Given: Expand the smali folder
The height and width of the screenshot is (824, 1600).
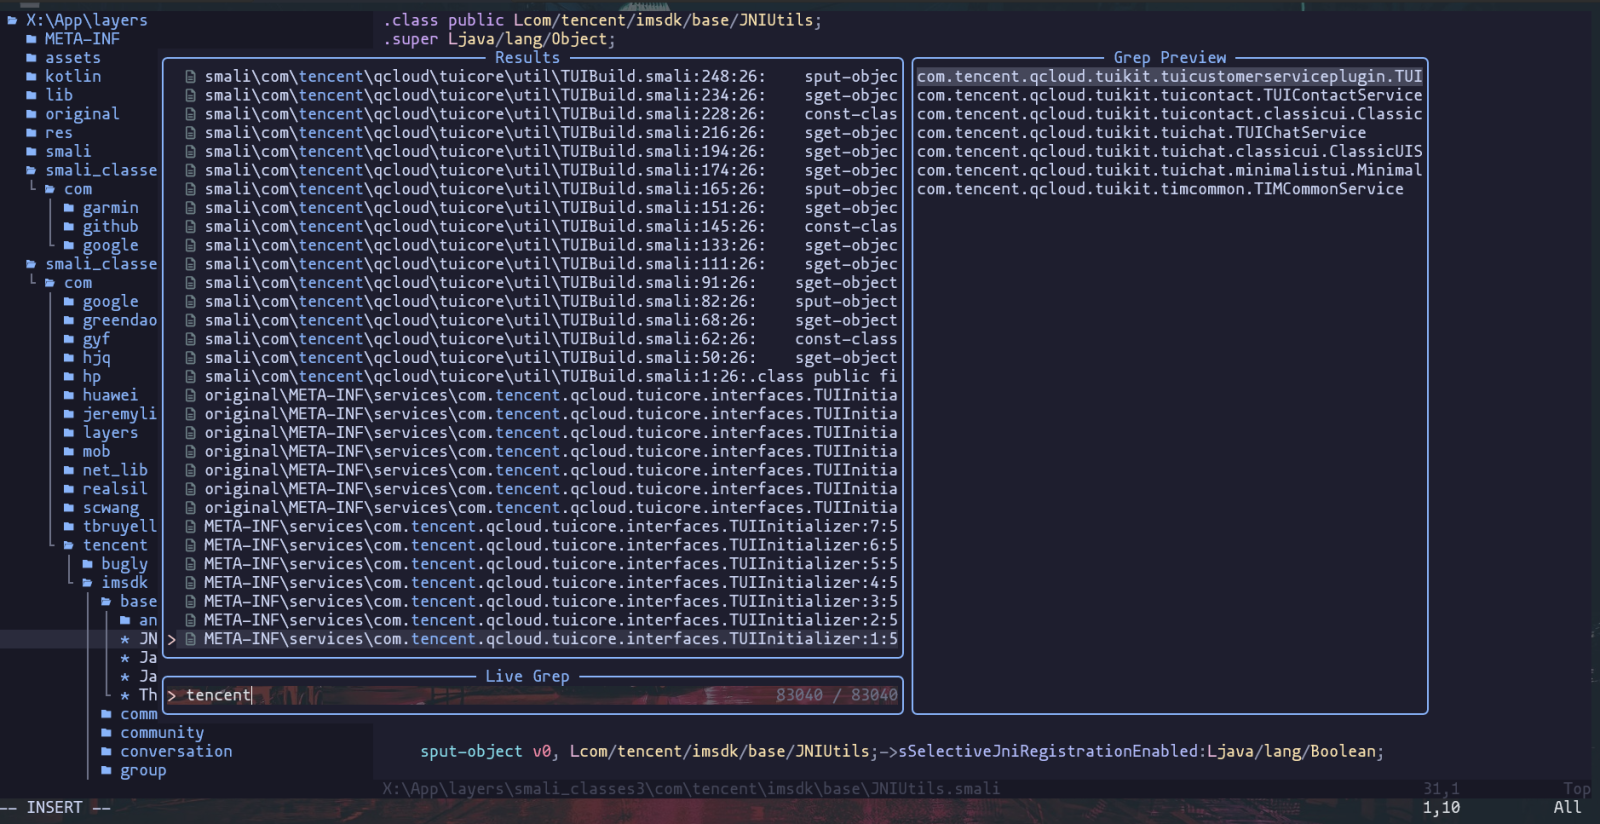Looking at the screenshot, I should click(58, 152).
